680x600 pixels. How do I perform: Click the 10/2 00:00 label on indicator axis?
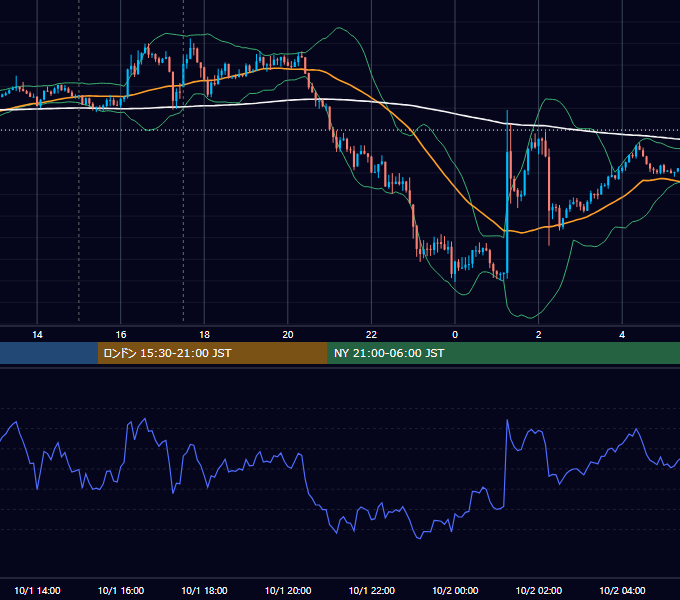(455, 590)
